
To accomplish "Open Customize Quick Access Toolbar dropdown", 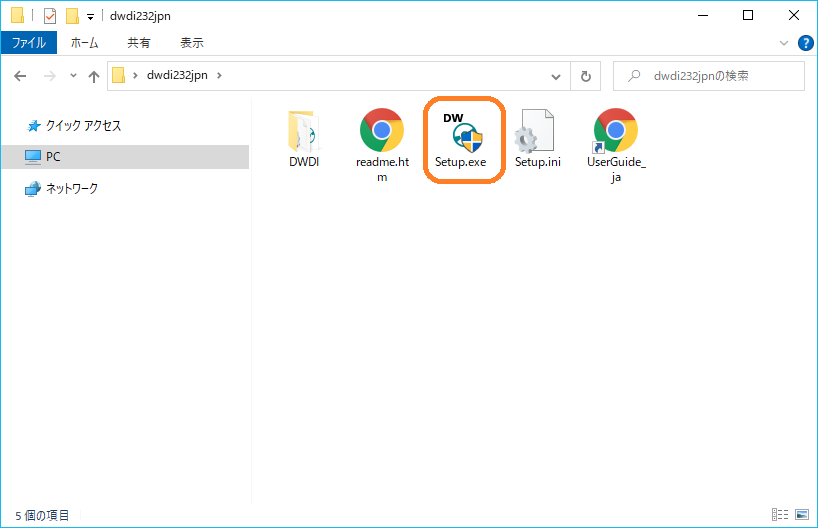I will click(90, 17).
